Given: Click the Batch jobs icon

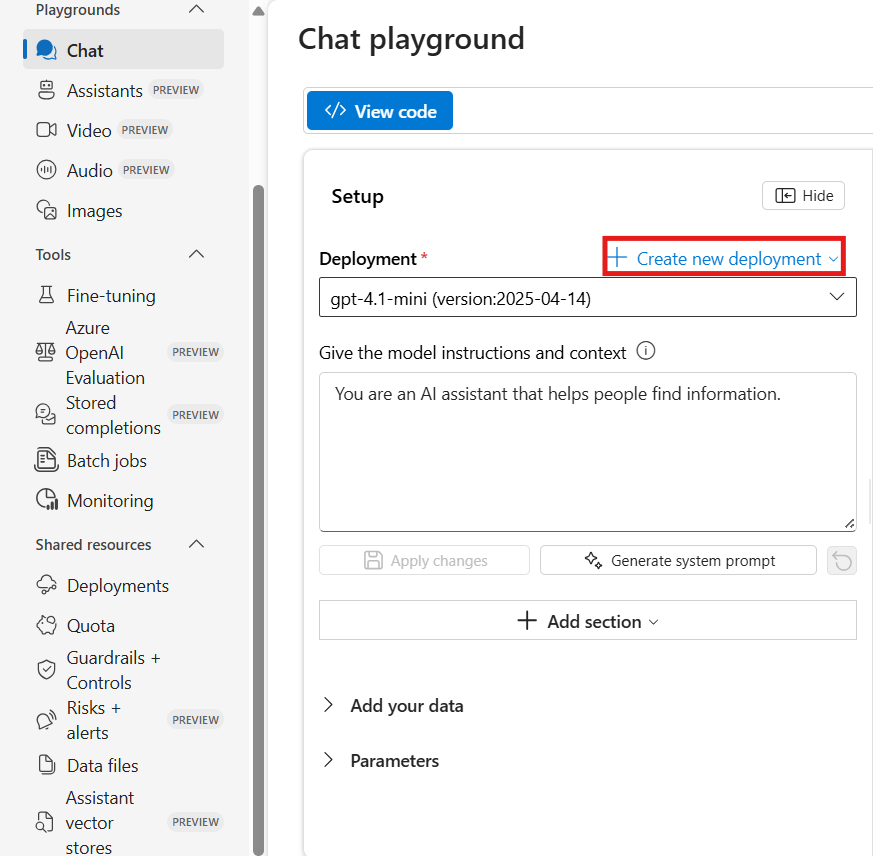Looking at the screenshot, I should pyautogui.click(x=46, y=460).
